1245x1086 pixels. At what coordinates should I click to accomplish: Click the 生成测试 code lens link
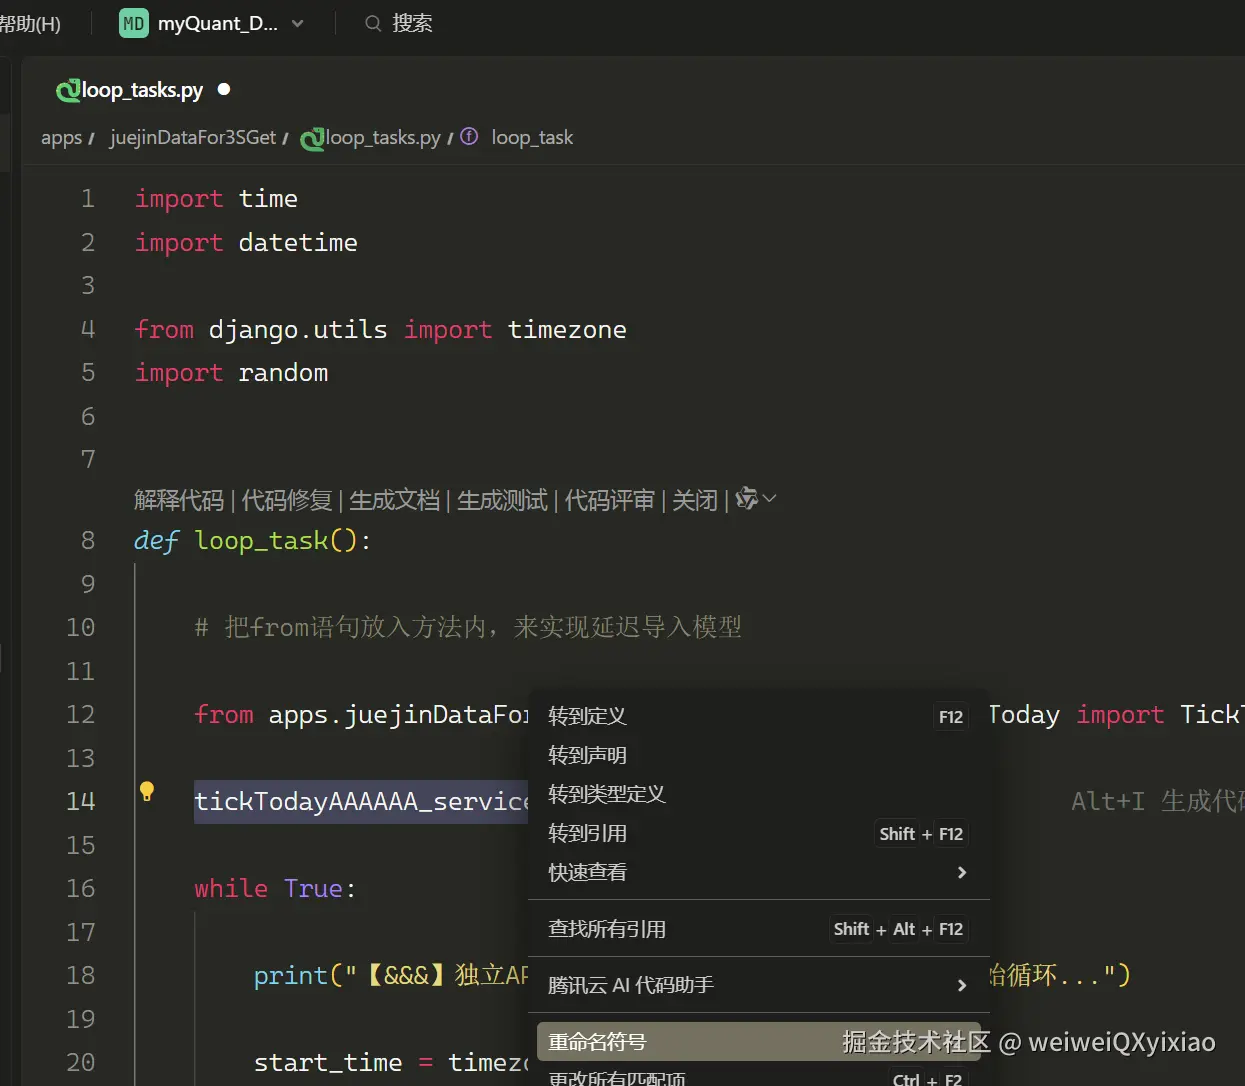point(502,500)
